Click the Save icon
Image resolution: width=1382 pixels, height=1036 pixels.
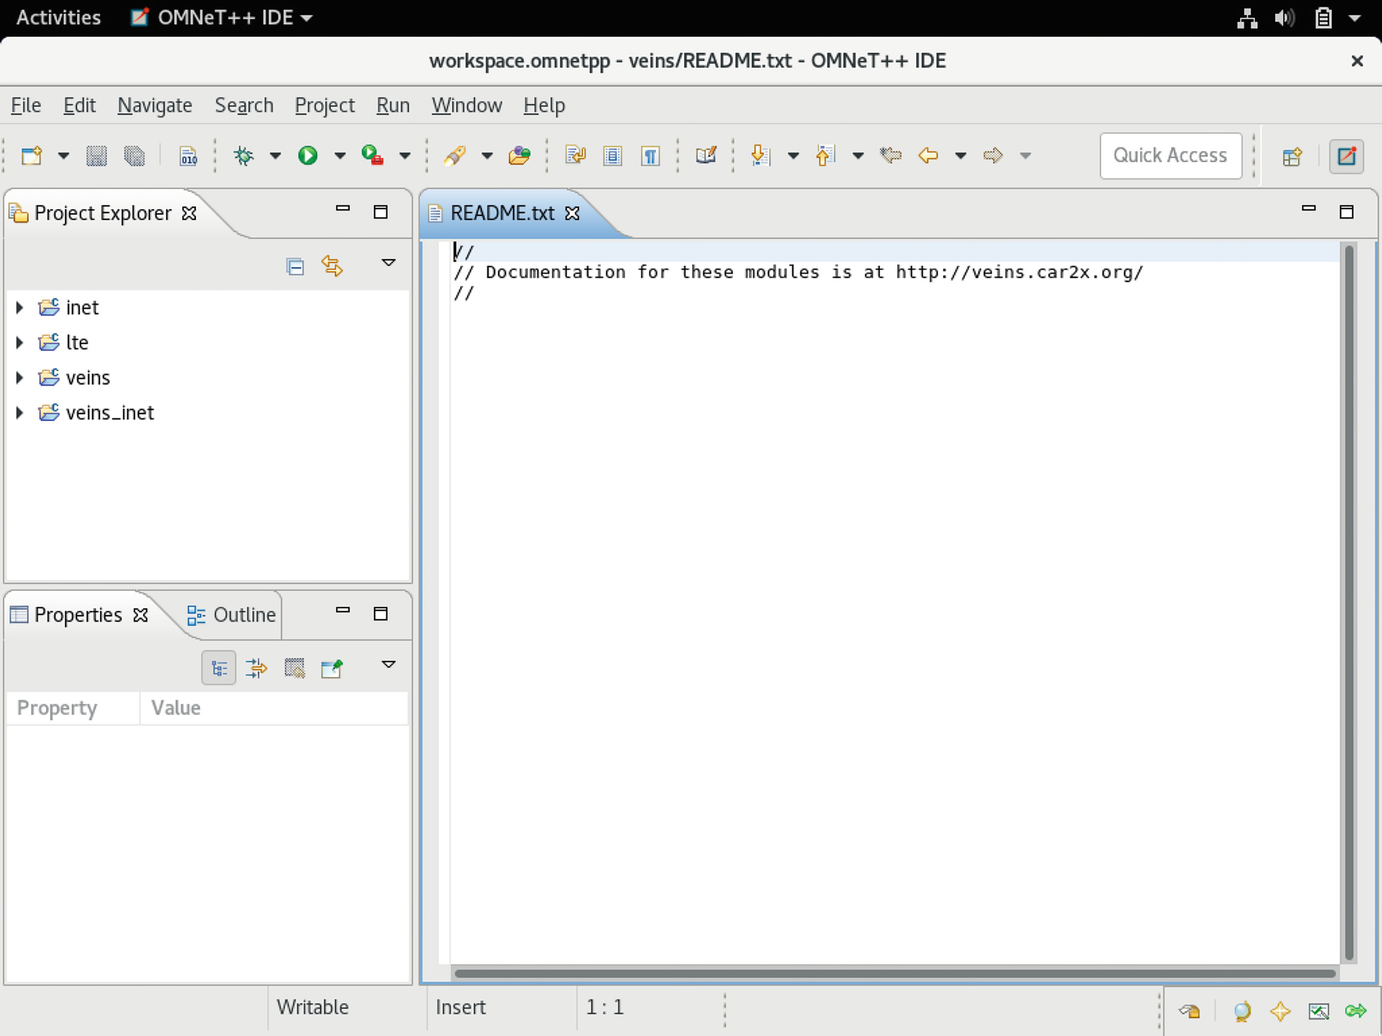pyautogui.click(x=96, y=155)
